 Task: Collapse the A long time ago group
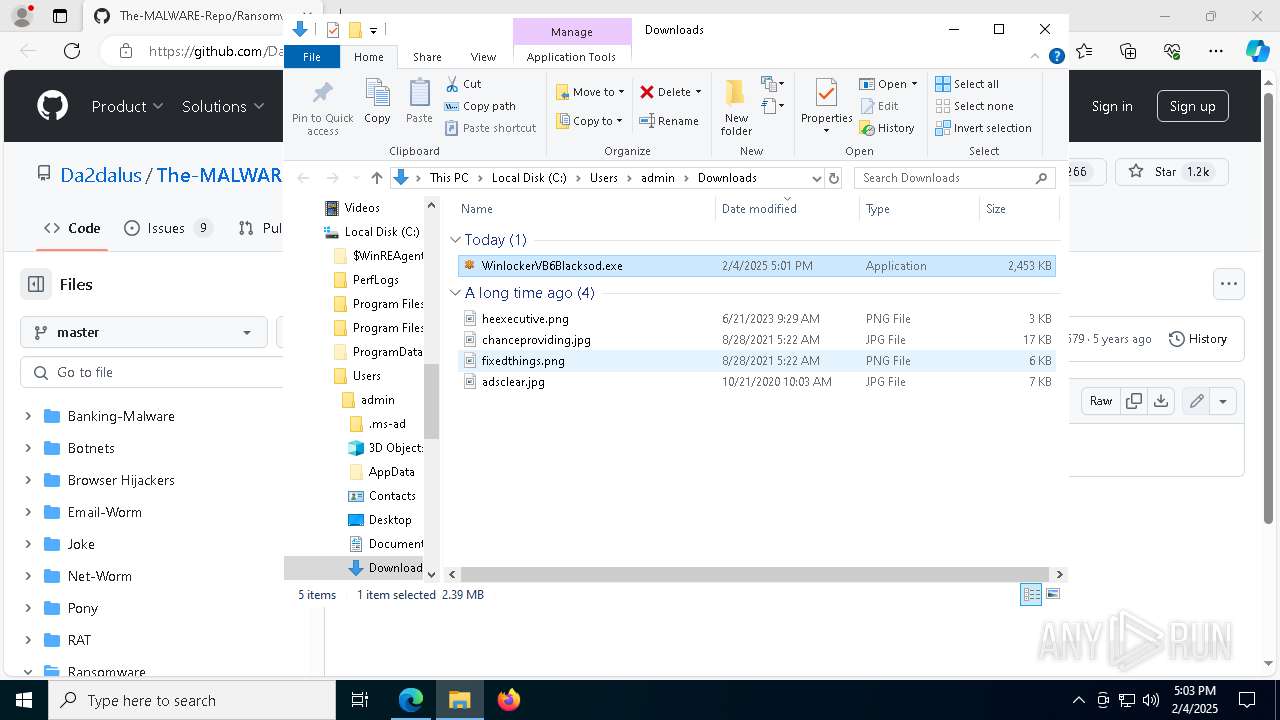click(456, 293)
